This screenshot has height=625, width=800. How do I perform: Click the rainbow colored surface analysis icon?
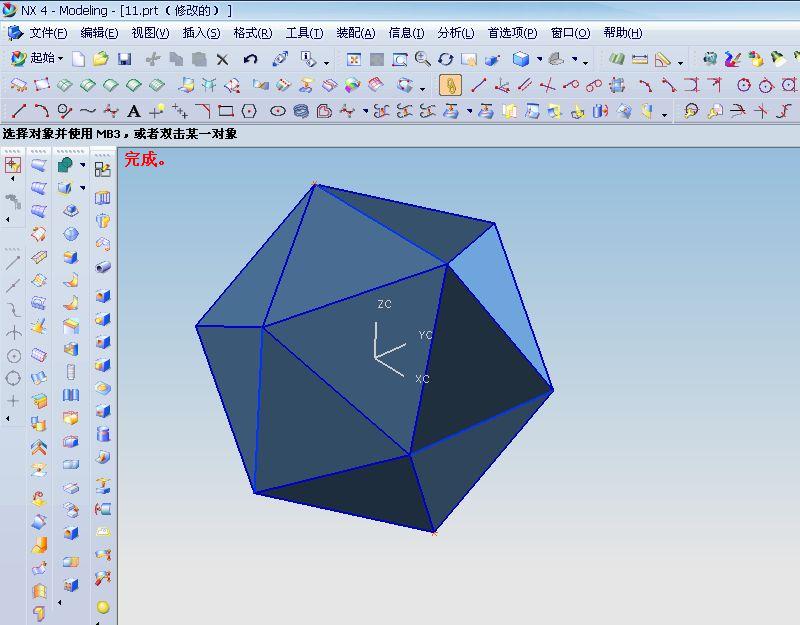tap(352, 85)
